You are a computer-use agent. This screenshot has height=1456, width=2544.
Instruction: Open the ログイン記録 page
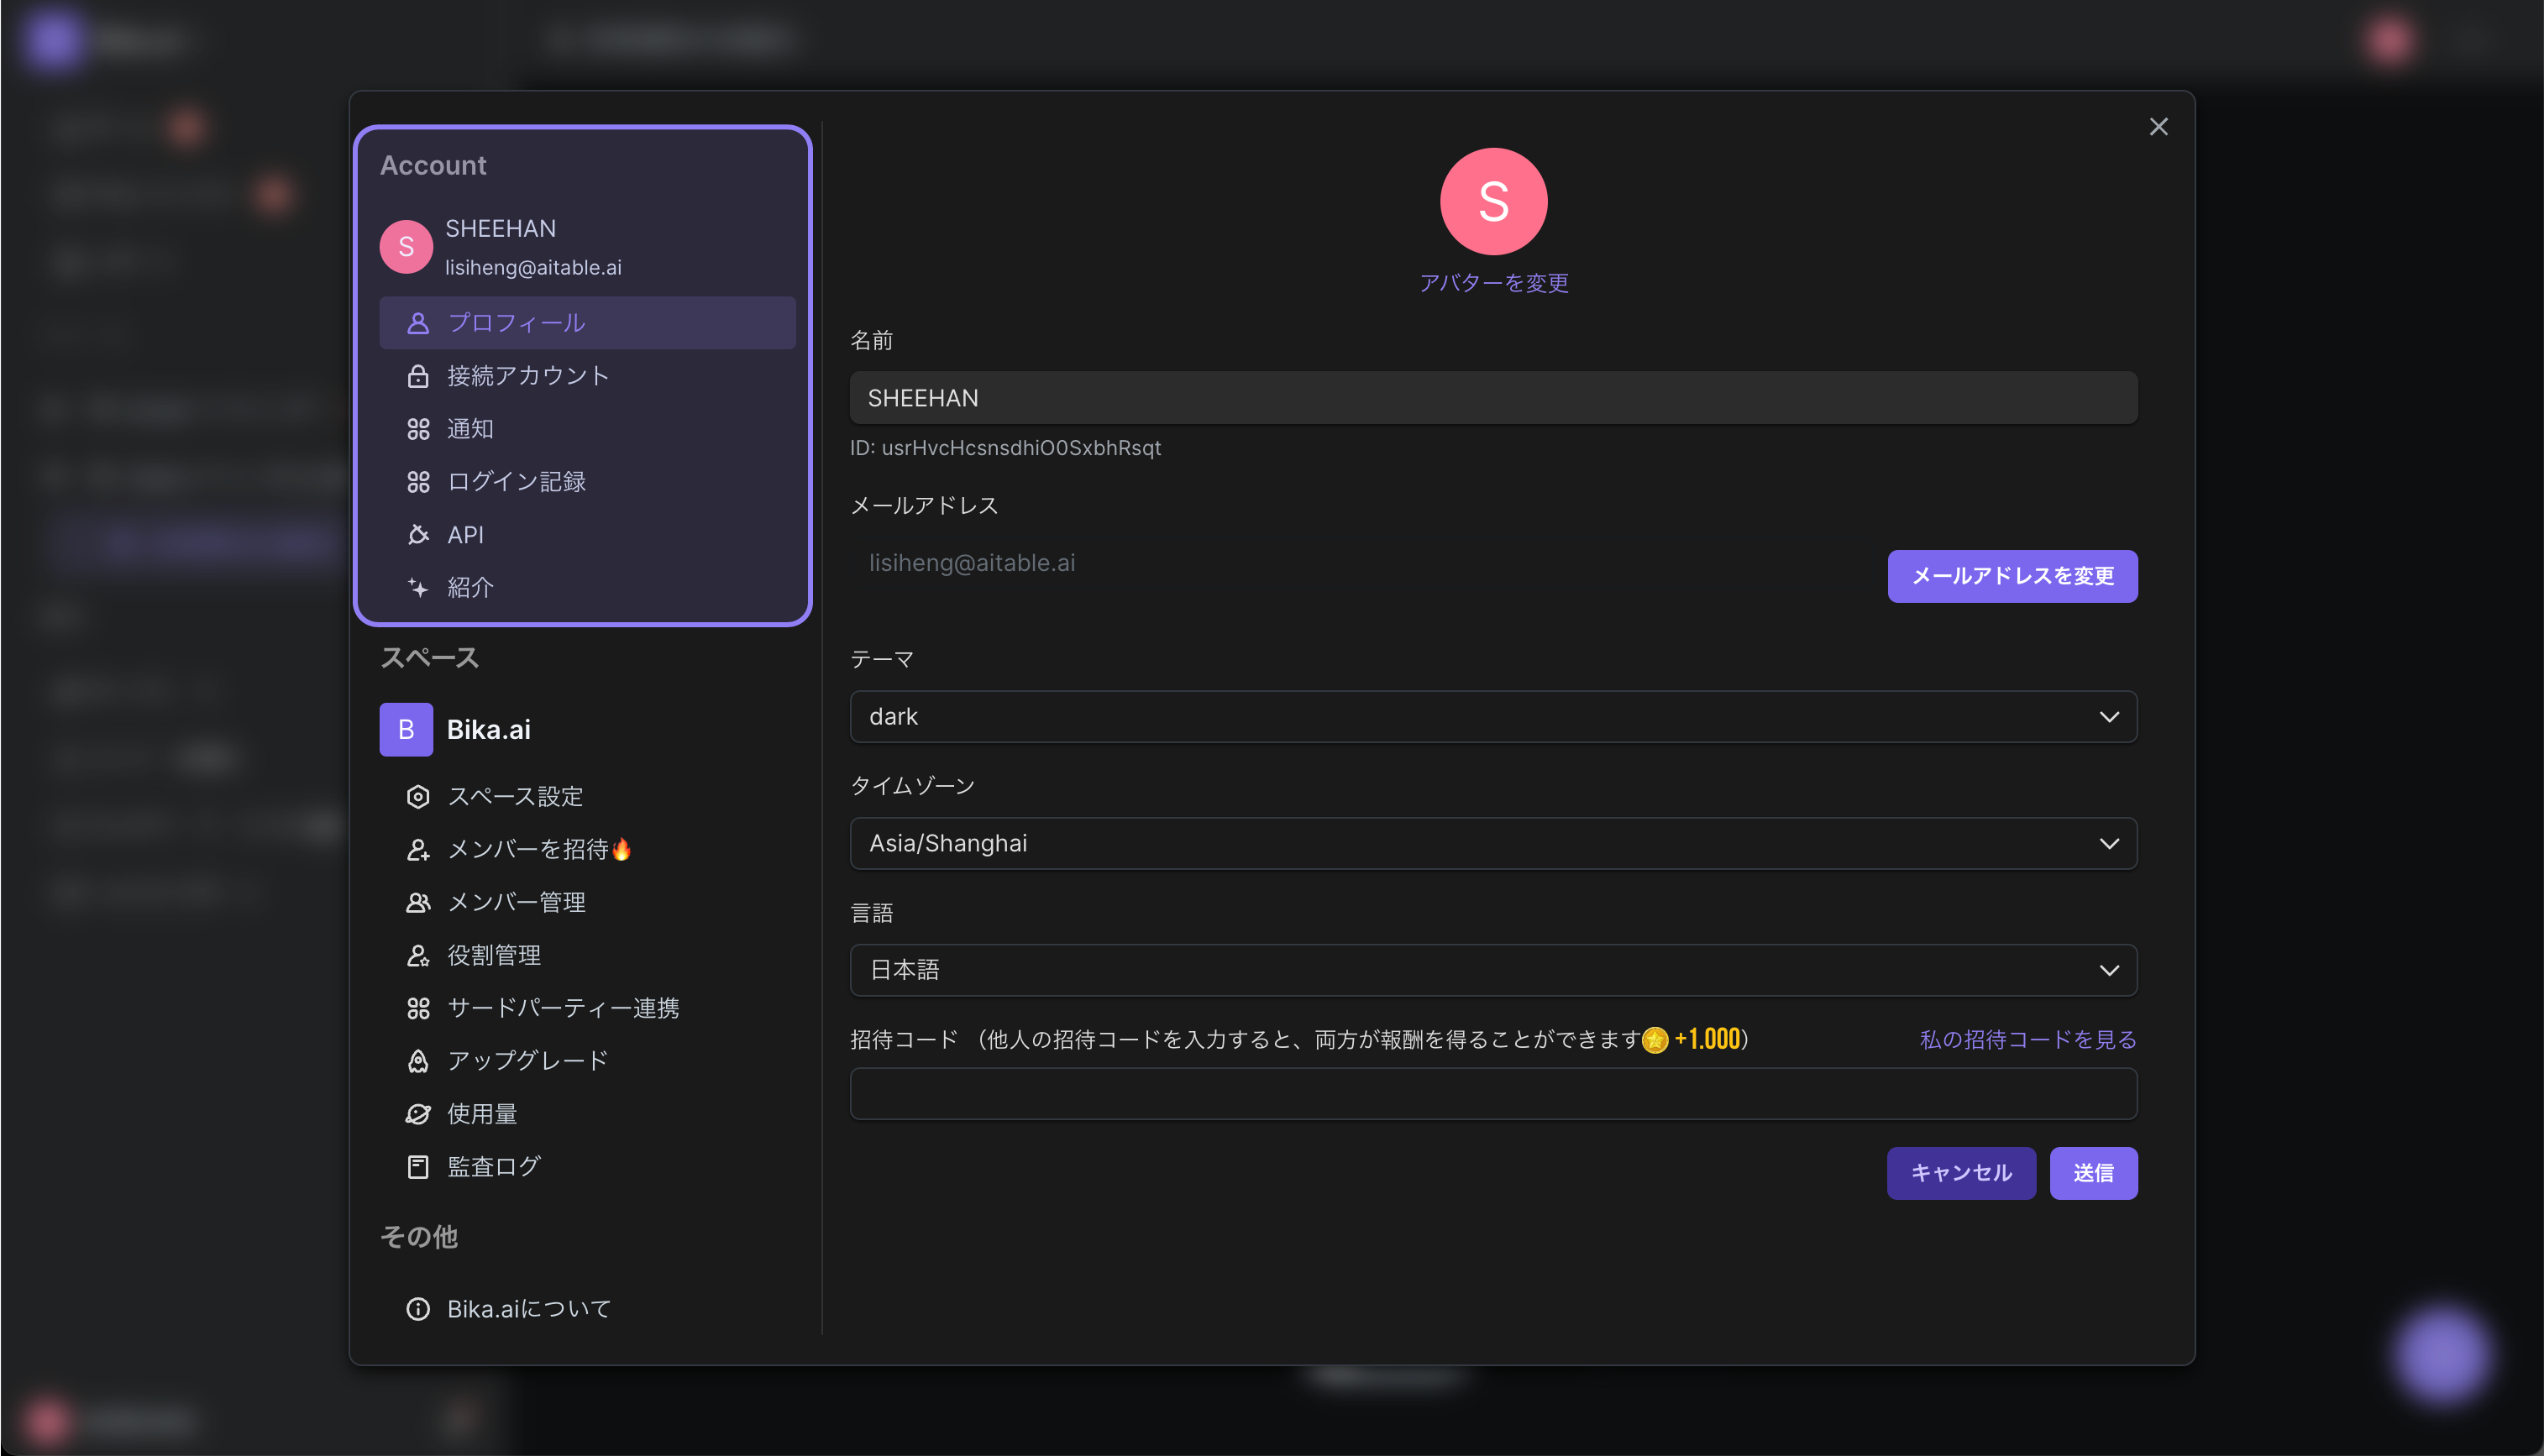(587, 482)
